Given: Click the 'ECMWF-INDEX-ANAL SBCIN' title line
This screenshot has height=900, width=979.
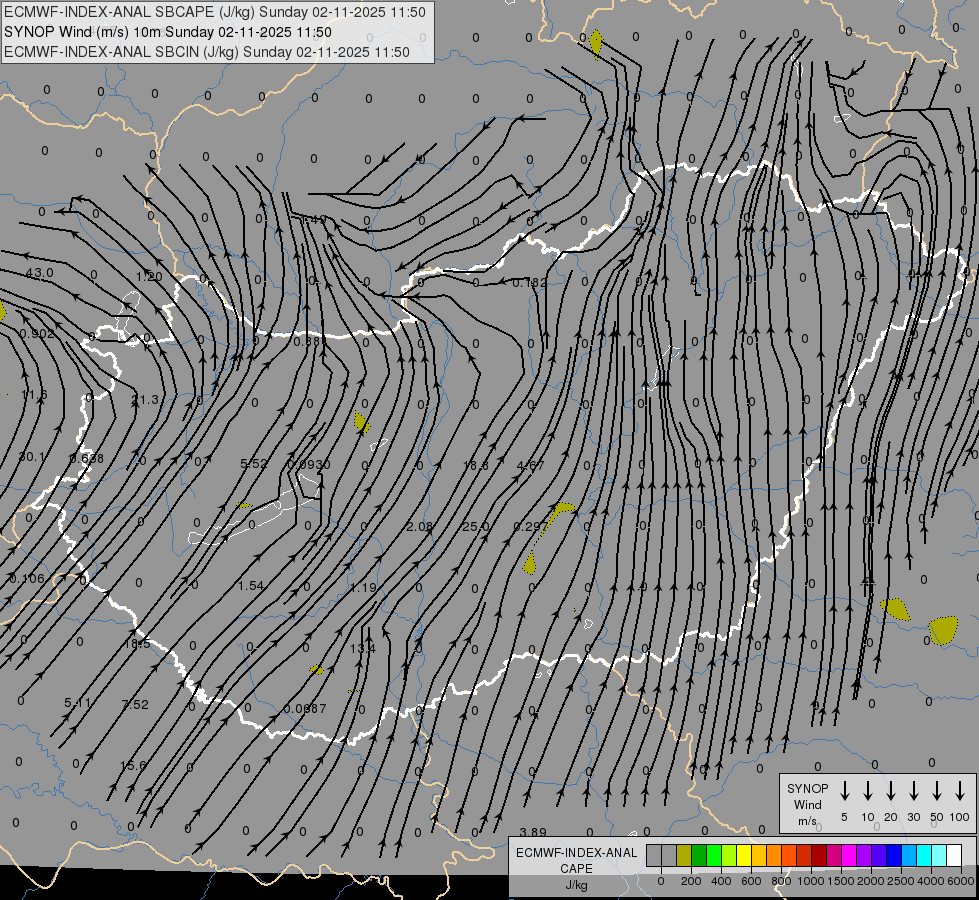Looking at the screenshot, I should [x=207, y=52].
